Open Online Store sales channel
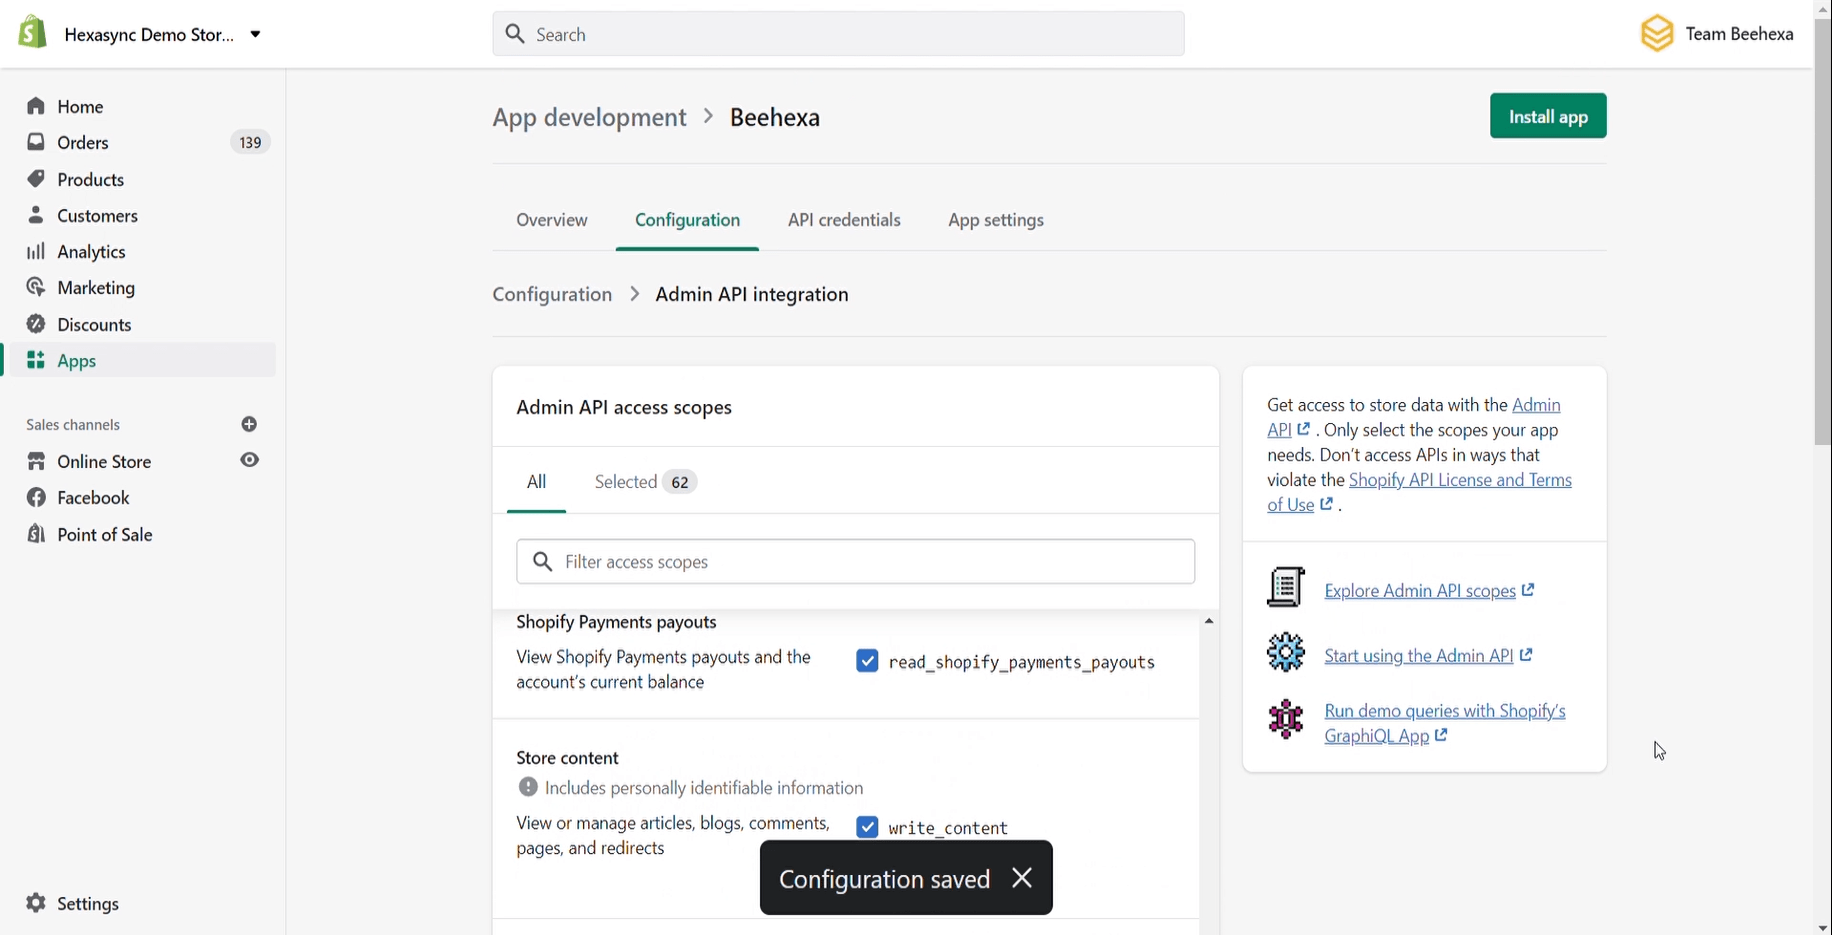The image size is (1832, 935). (x=104, y=461)
